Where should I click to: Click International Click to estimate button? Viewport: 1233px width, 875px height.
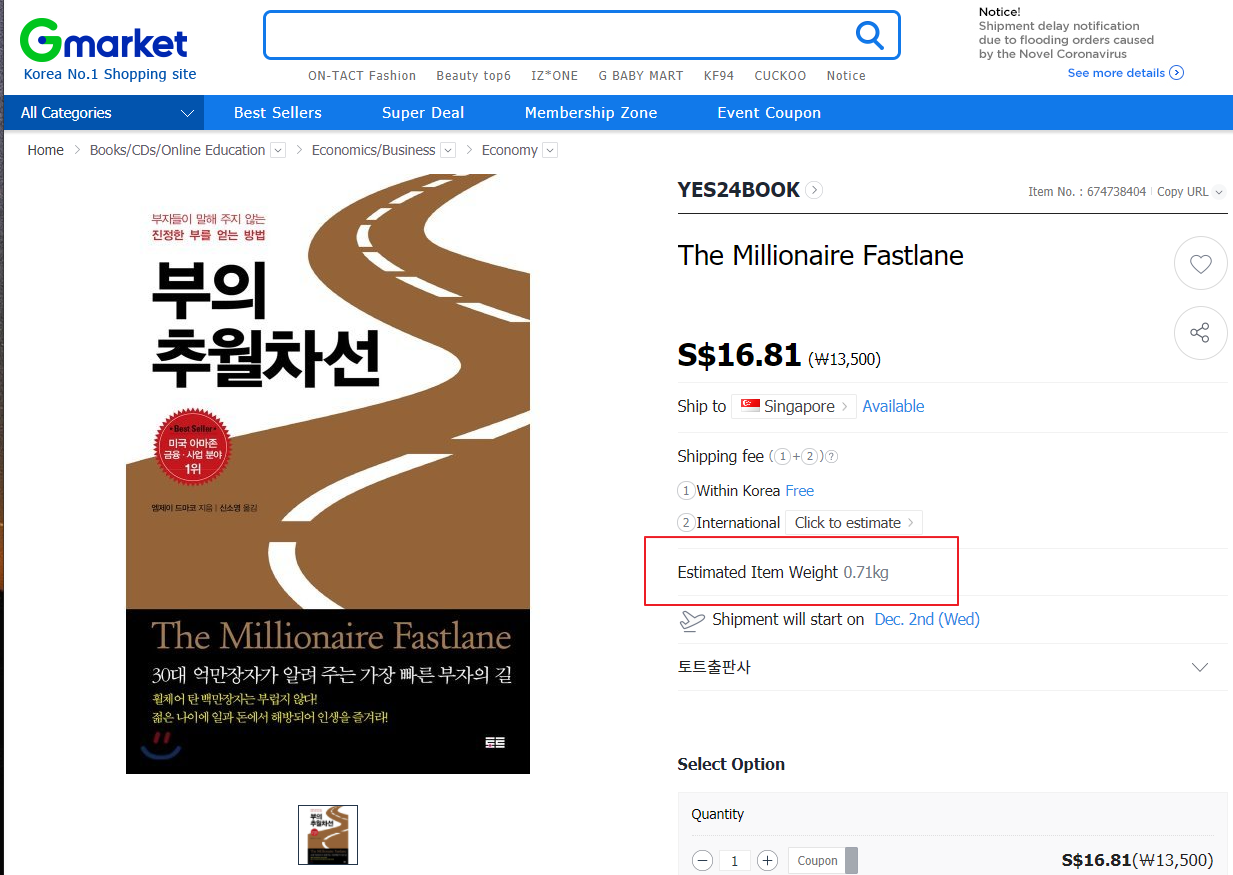pos(854,523)
